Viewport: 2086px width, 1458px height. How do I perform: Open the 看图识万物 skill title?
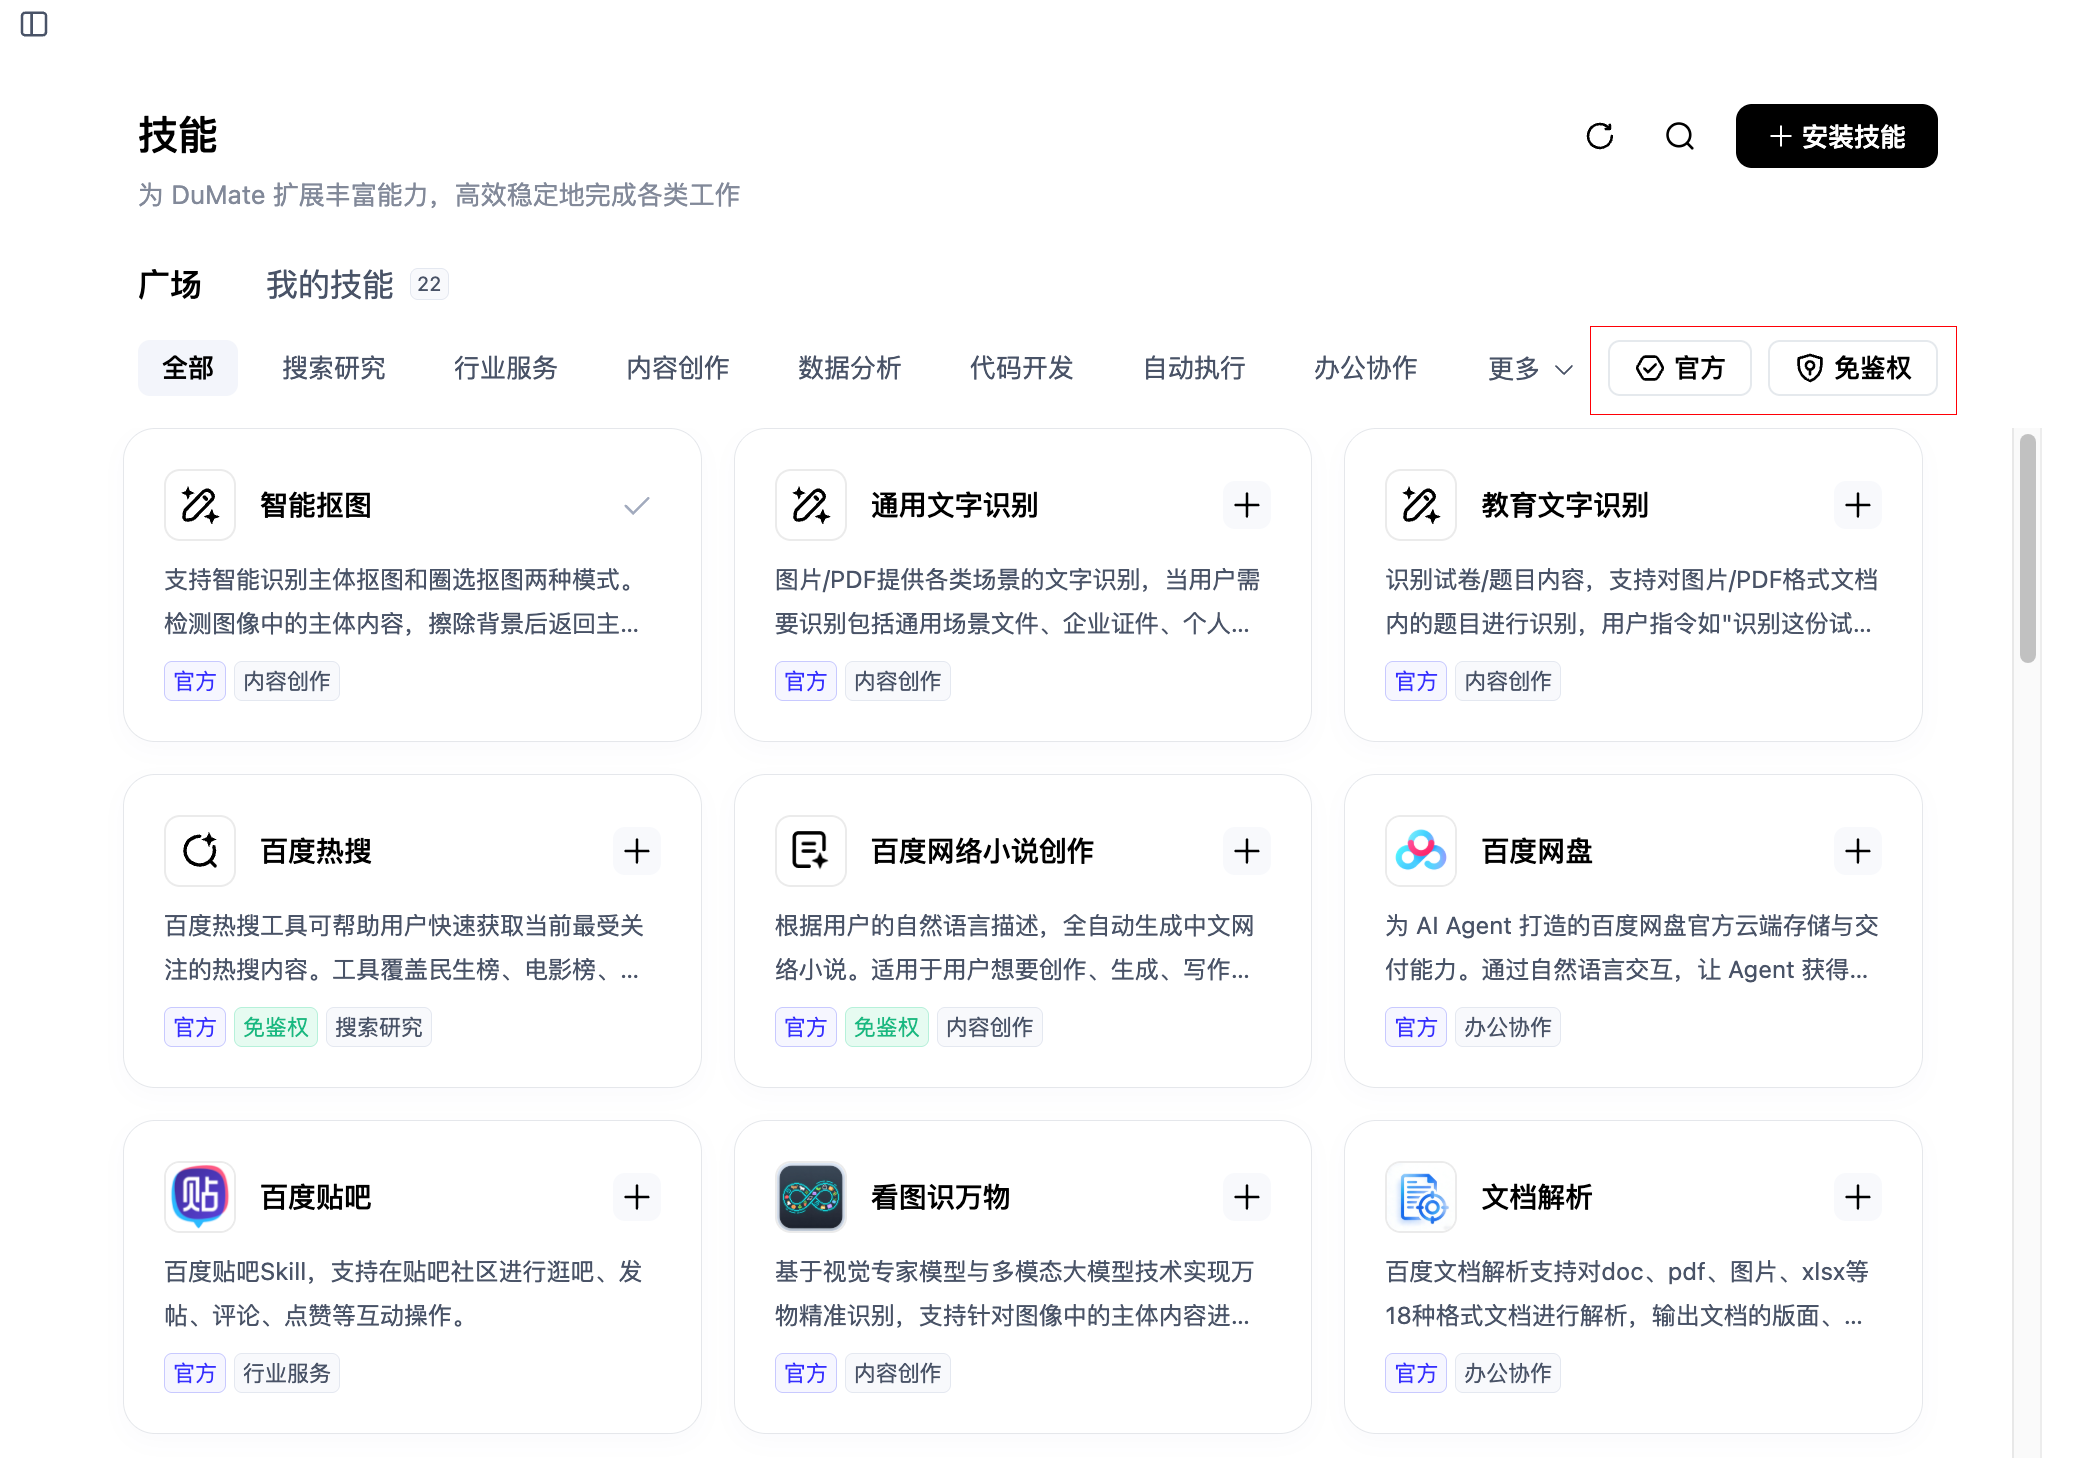click(941, 1197)
